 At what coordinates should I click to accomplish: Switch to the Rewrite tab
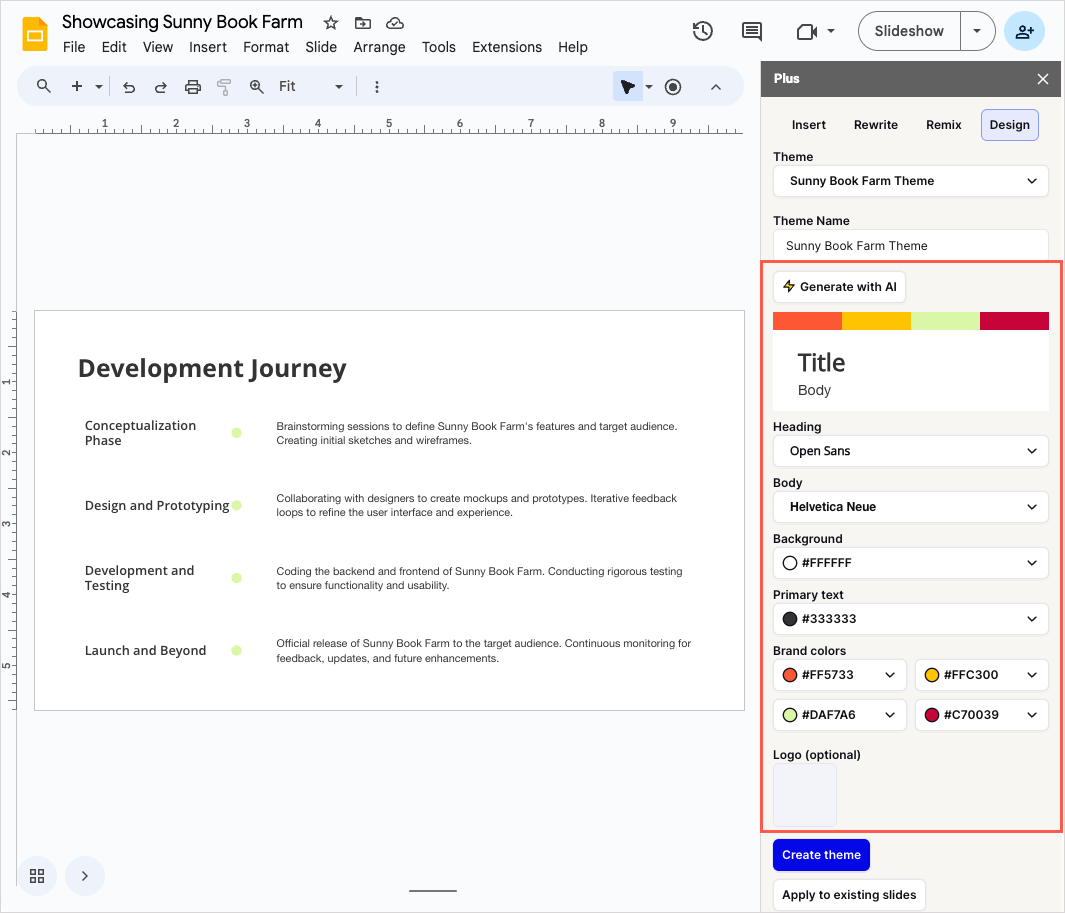click(x=876, y=125)
